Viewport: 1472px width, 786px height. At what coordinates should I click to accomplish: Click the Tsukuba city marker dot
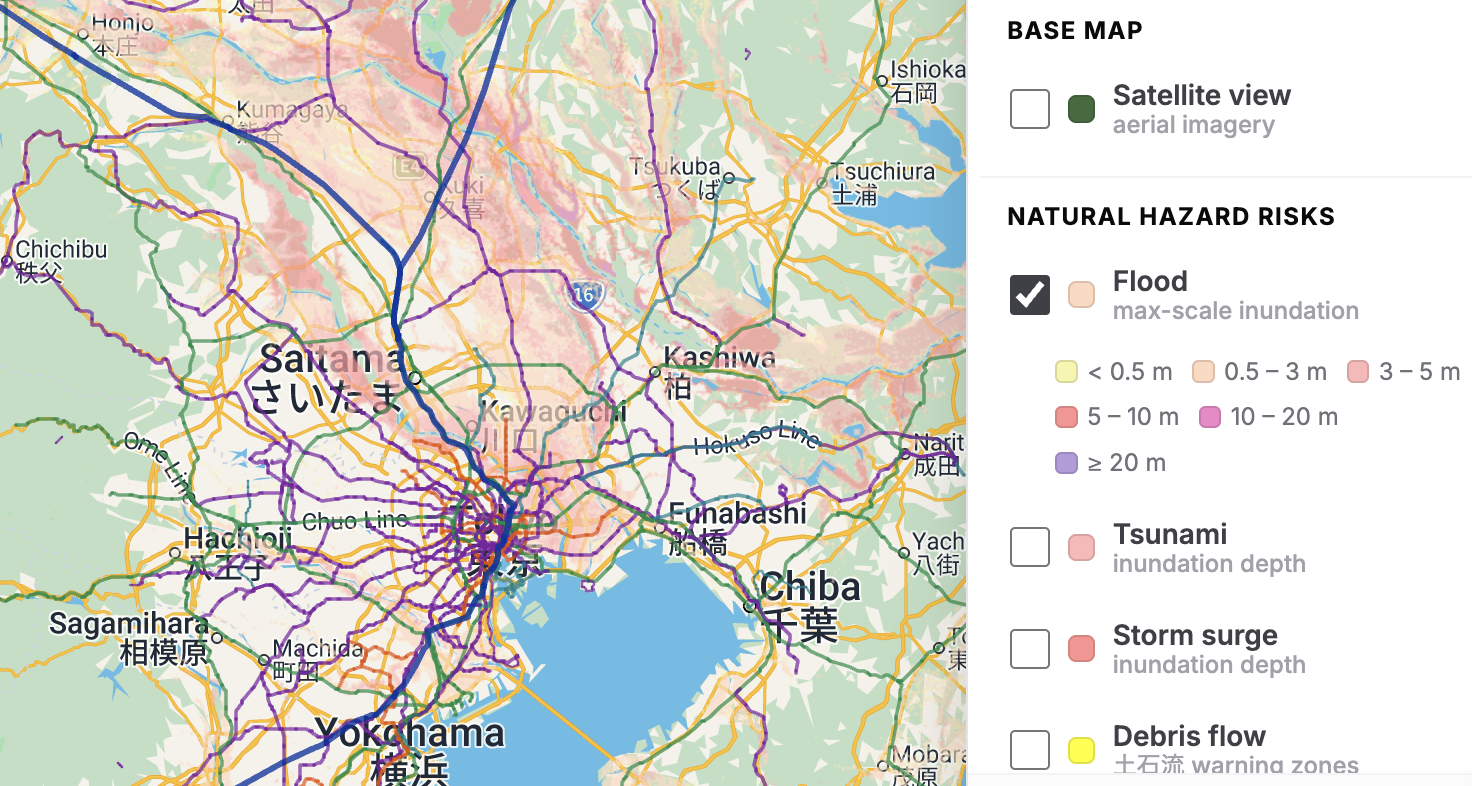click(x=729, y=178)
